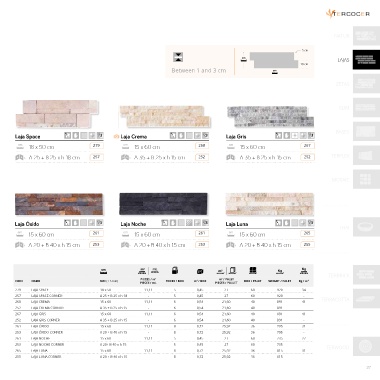
Task: Click the first usage icon beside Laja Gris
Action: (x=278, y=135)
